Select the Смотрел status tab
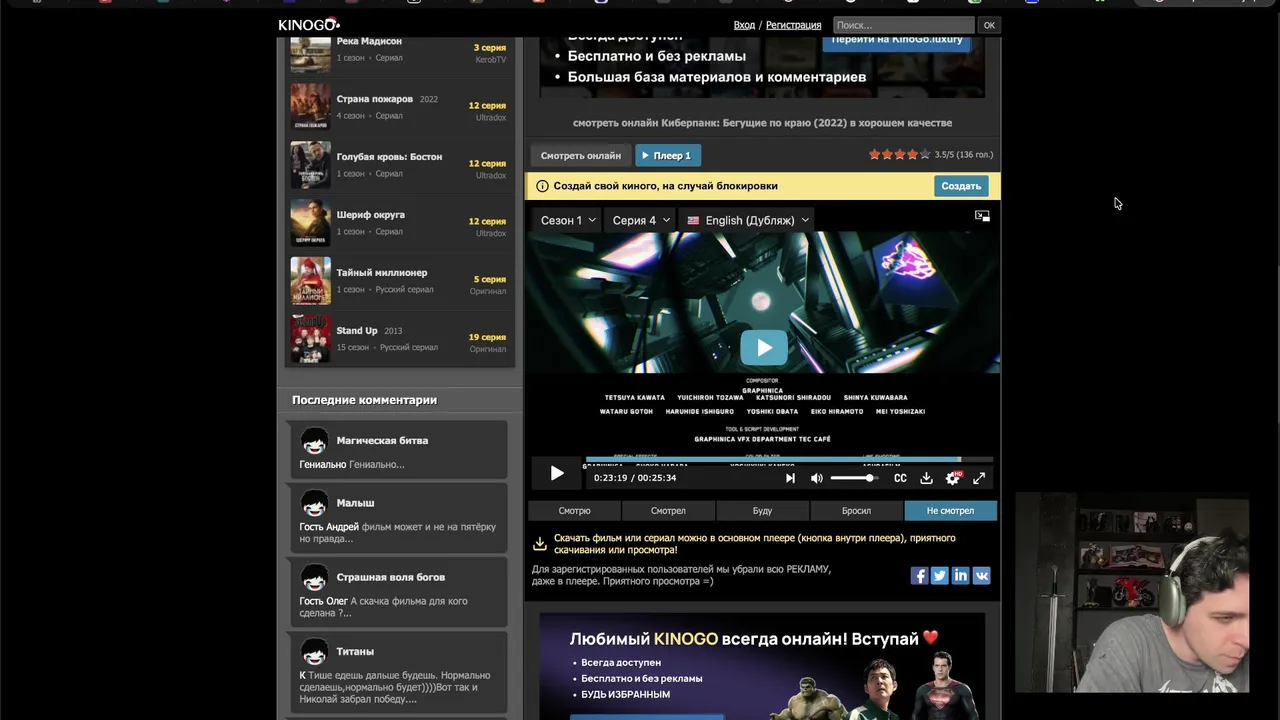The height and width of the screenshot is (720, 1280). coord(668,511)
